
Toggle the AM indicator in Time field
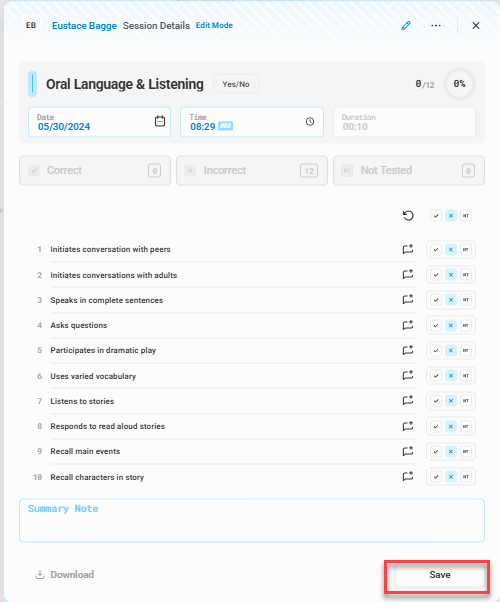[x=225, y=126]
